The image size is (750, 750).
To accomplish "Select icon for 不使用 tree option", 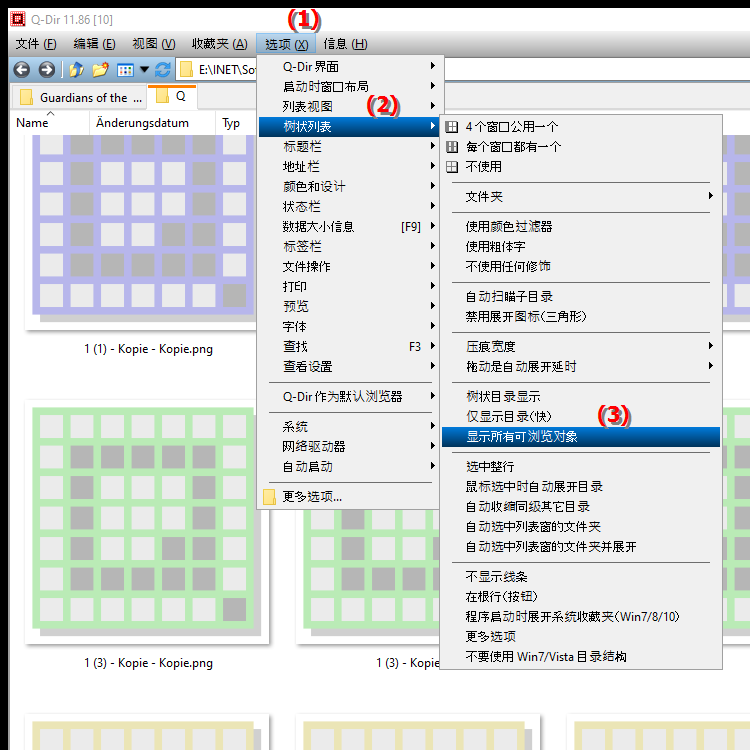I will [452, 167].
